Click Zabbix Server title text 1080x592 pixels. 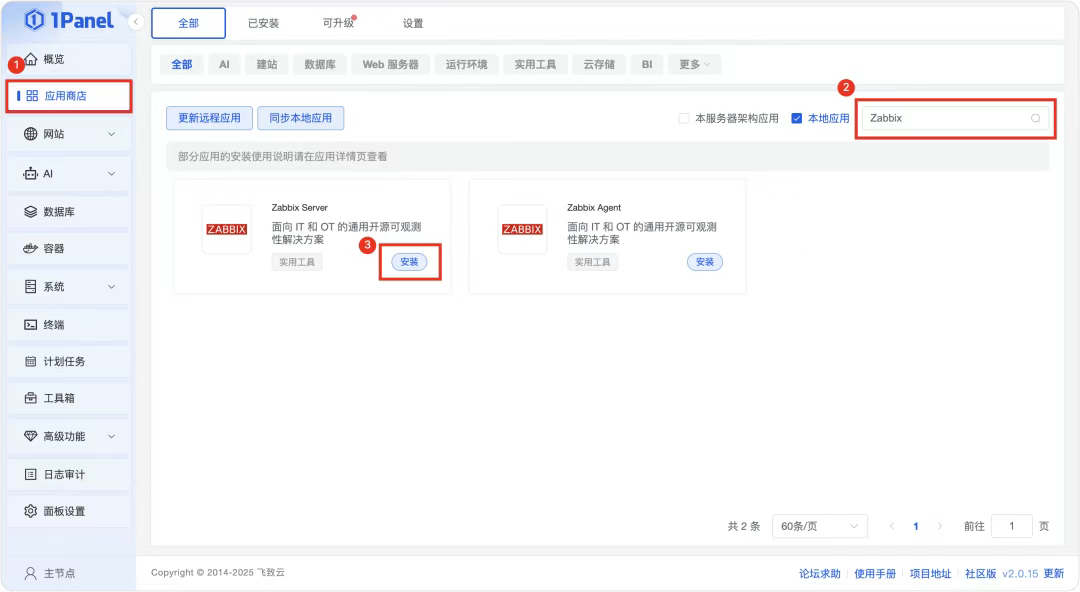point(300,207)
